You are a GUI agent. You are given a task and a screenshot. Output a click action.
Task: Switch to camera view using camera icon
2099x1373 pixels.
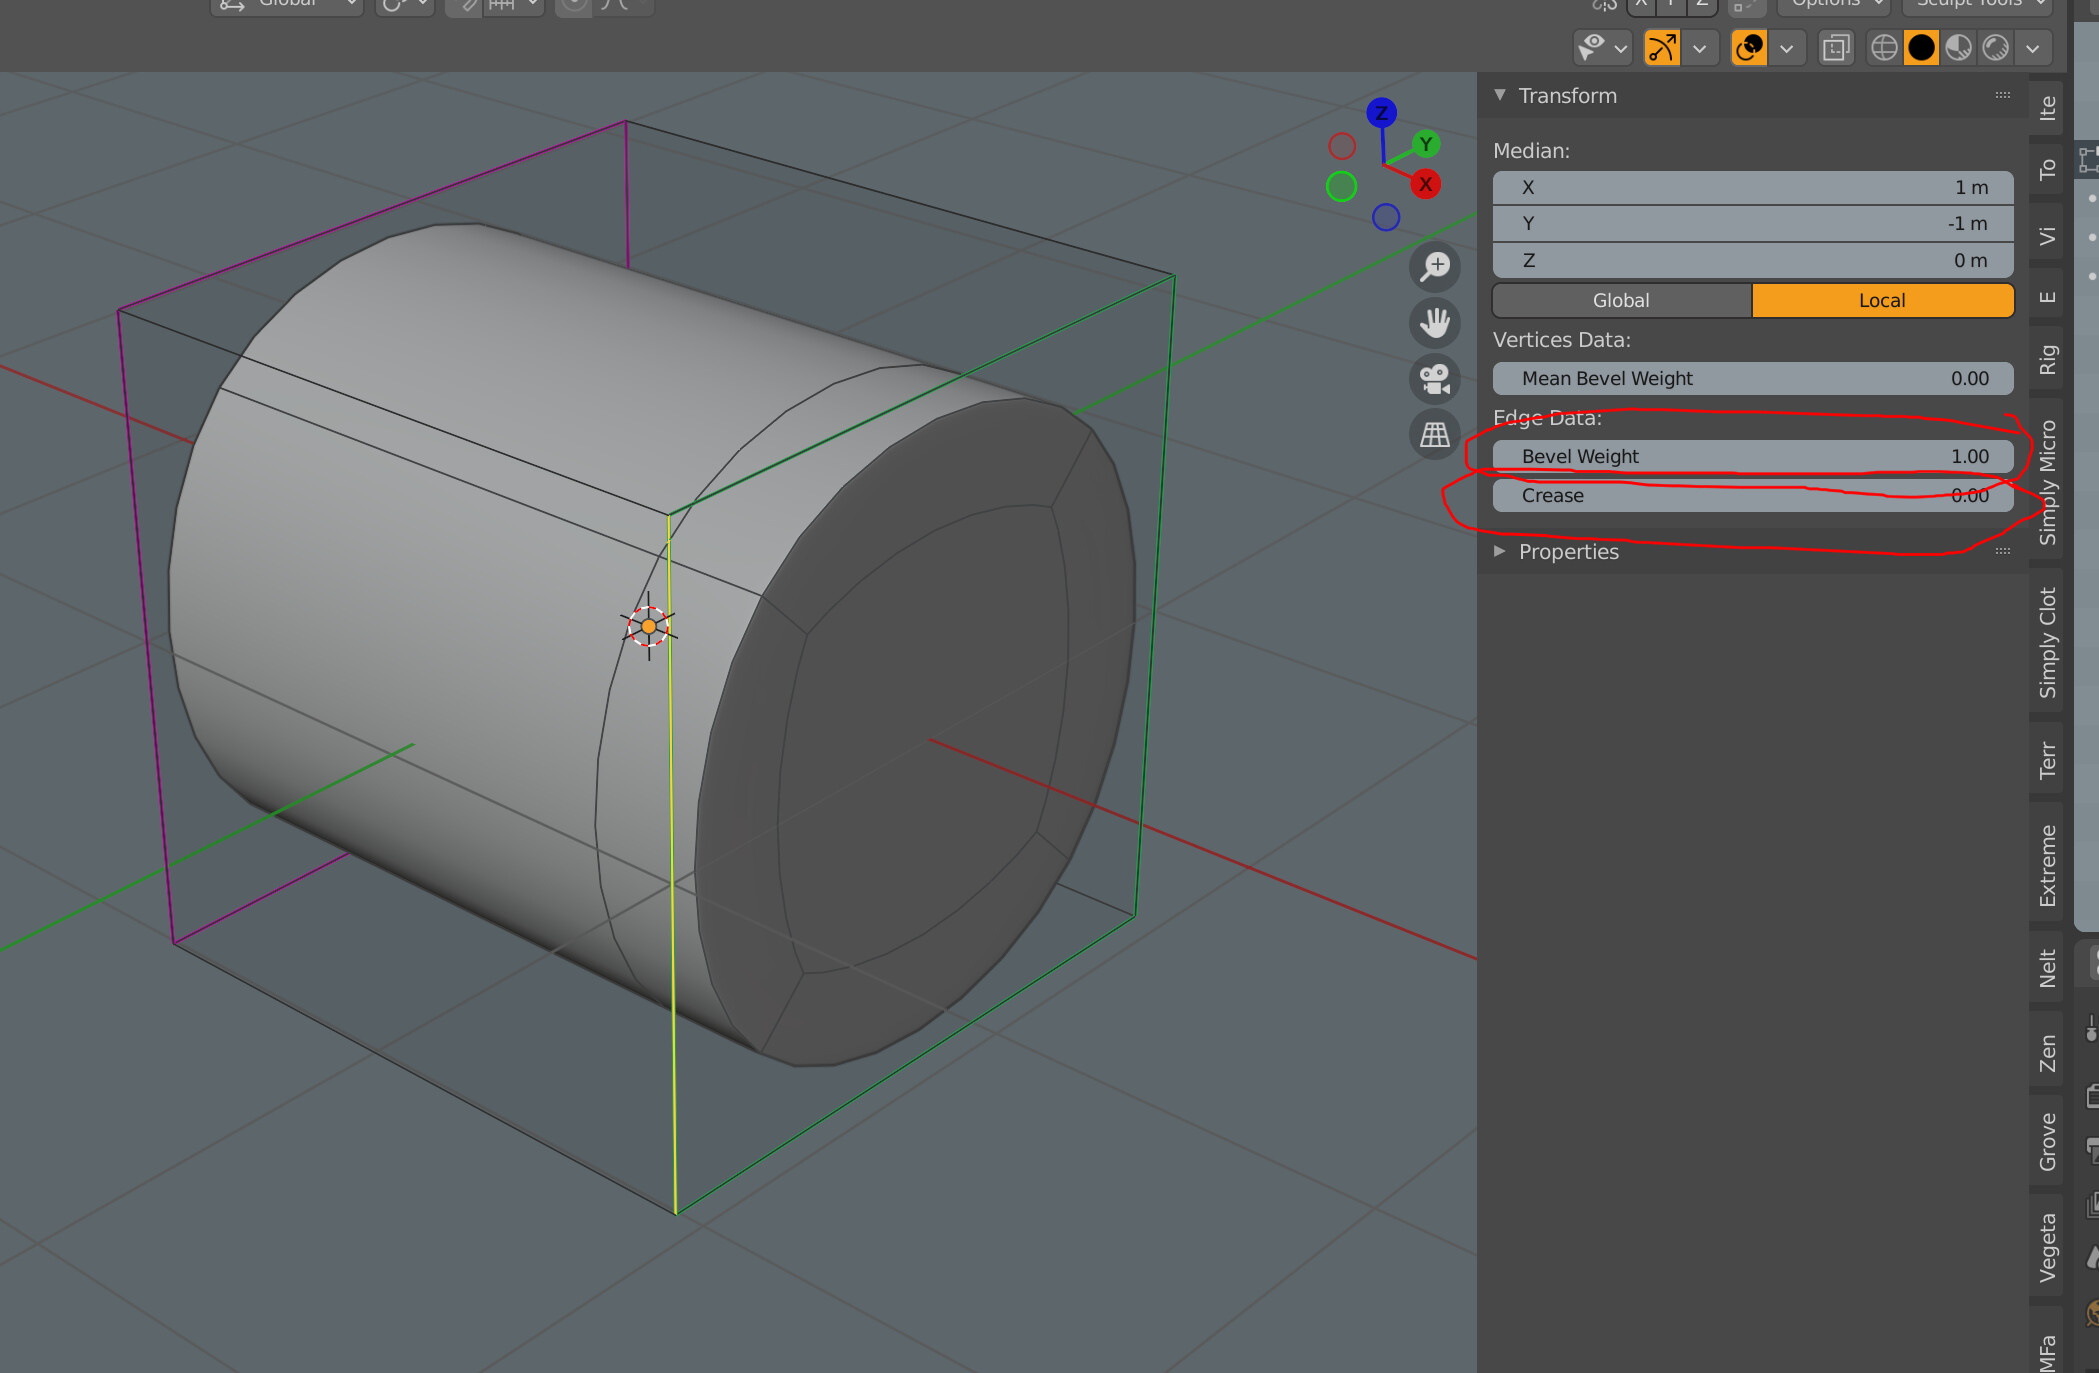(1435, 380)
